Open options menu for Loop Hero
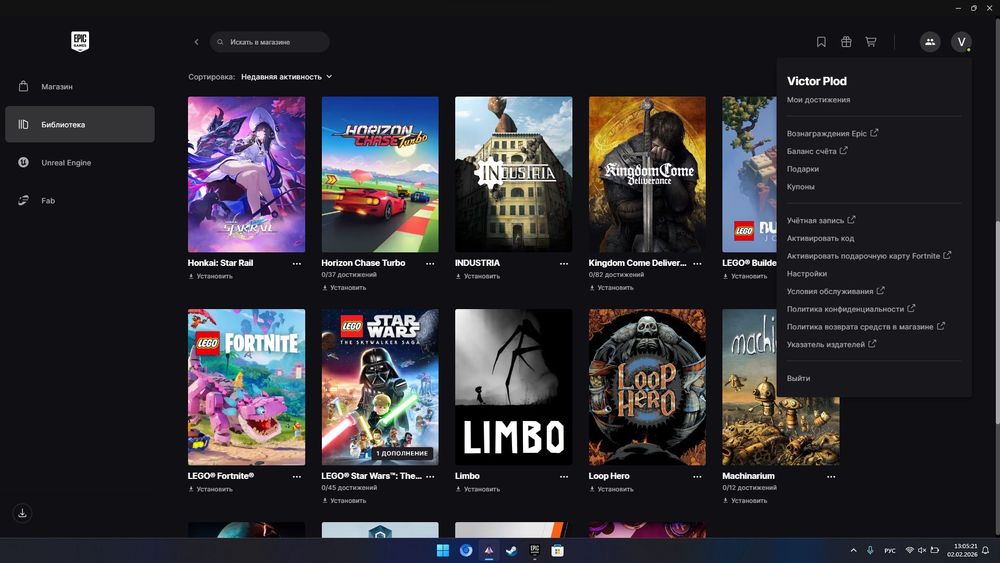The image size is (1000, 563). (698, 476)
